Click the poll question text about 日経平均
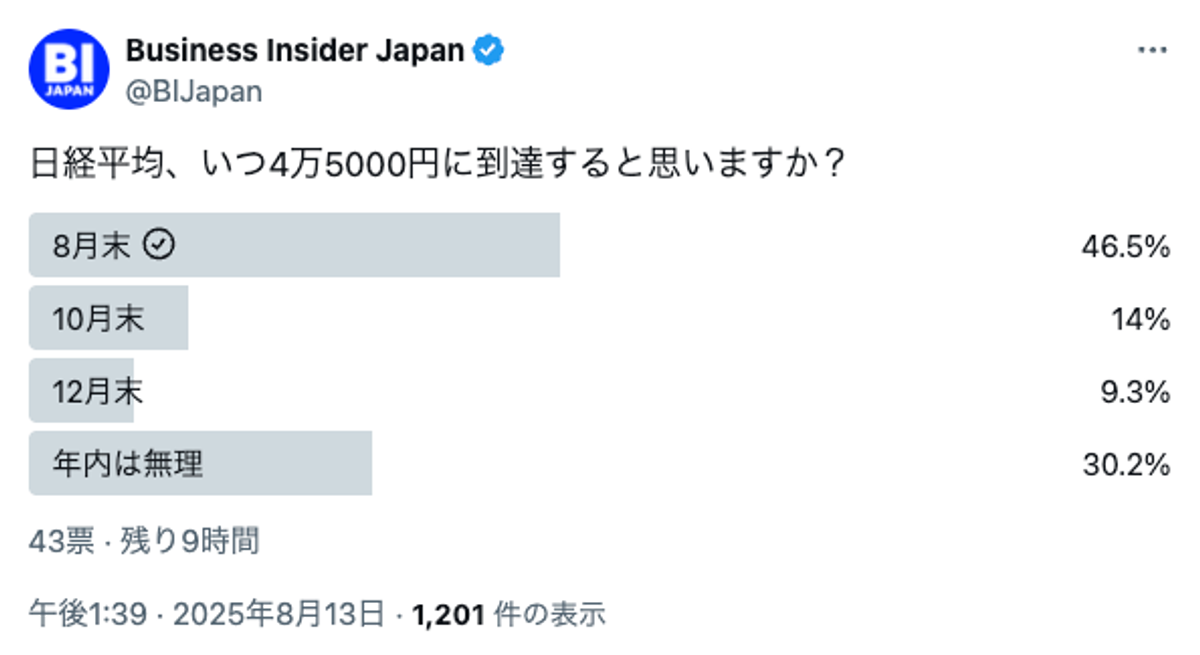The height and width of the screenshot is (655, 1200). pyautogui.click(x=439, y=162)
